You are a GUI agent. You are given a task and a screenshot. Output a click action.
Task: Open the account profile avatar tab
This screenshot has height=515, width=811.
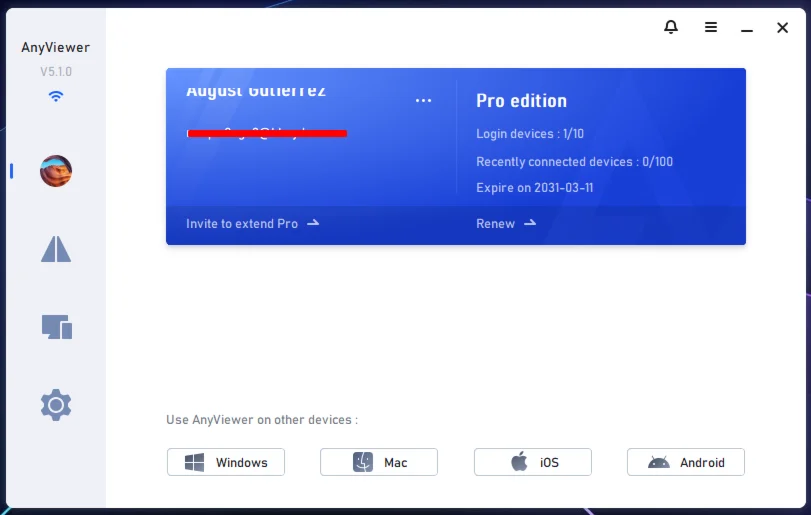[56, 171]
